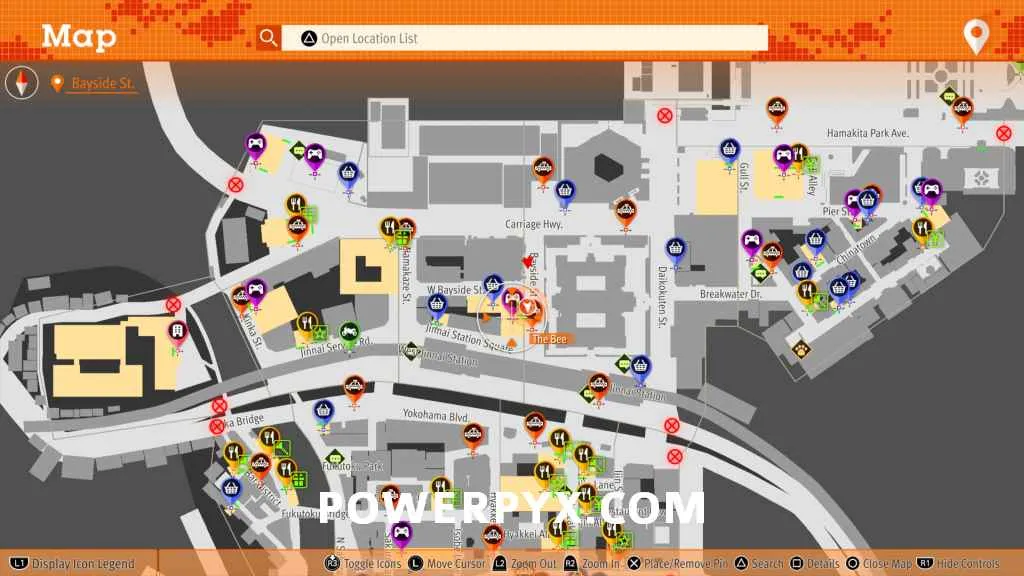
Task: Select the game controller pin near Breakwater Dr.
Action: (751, 241)
